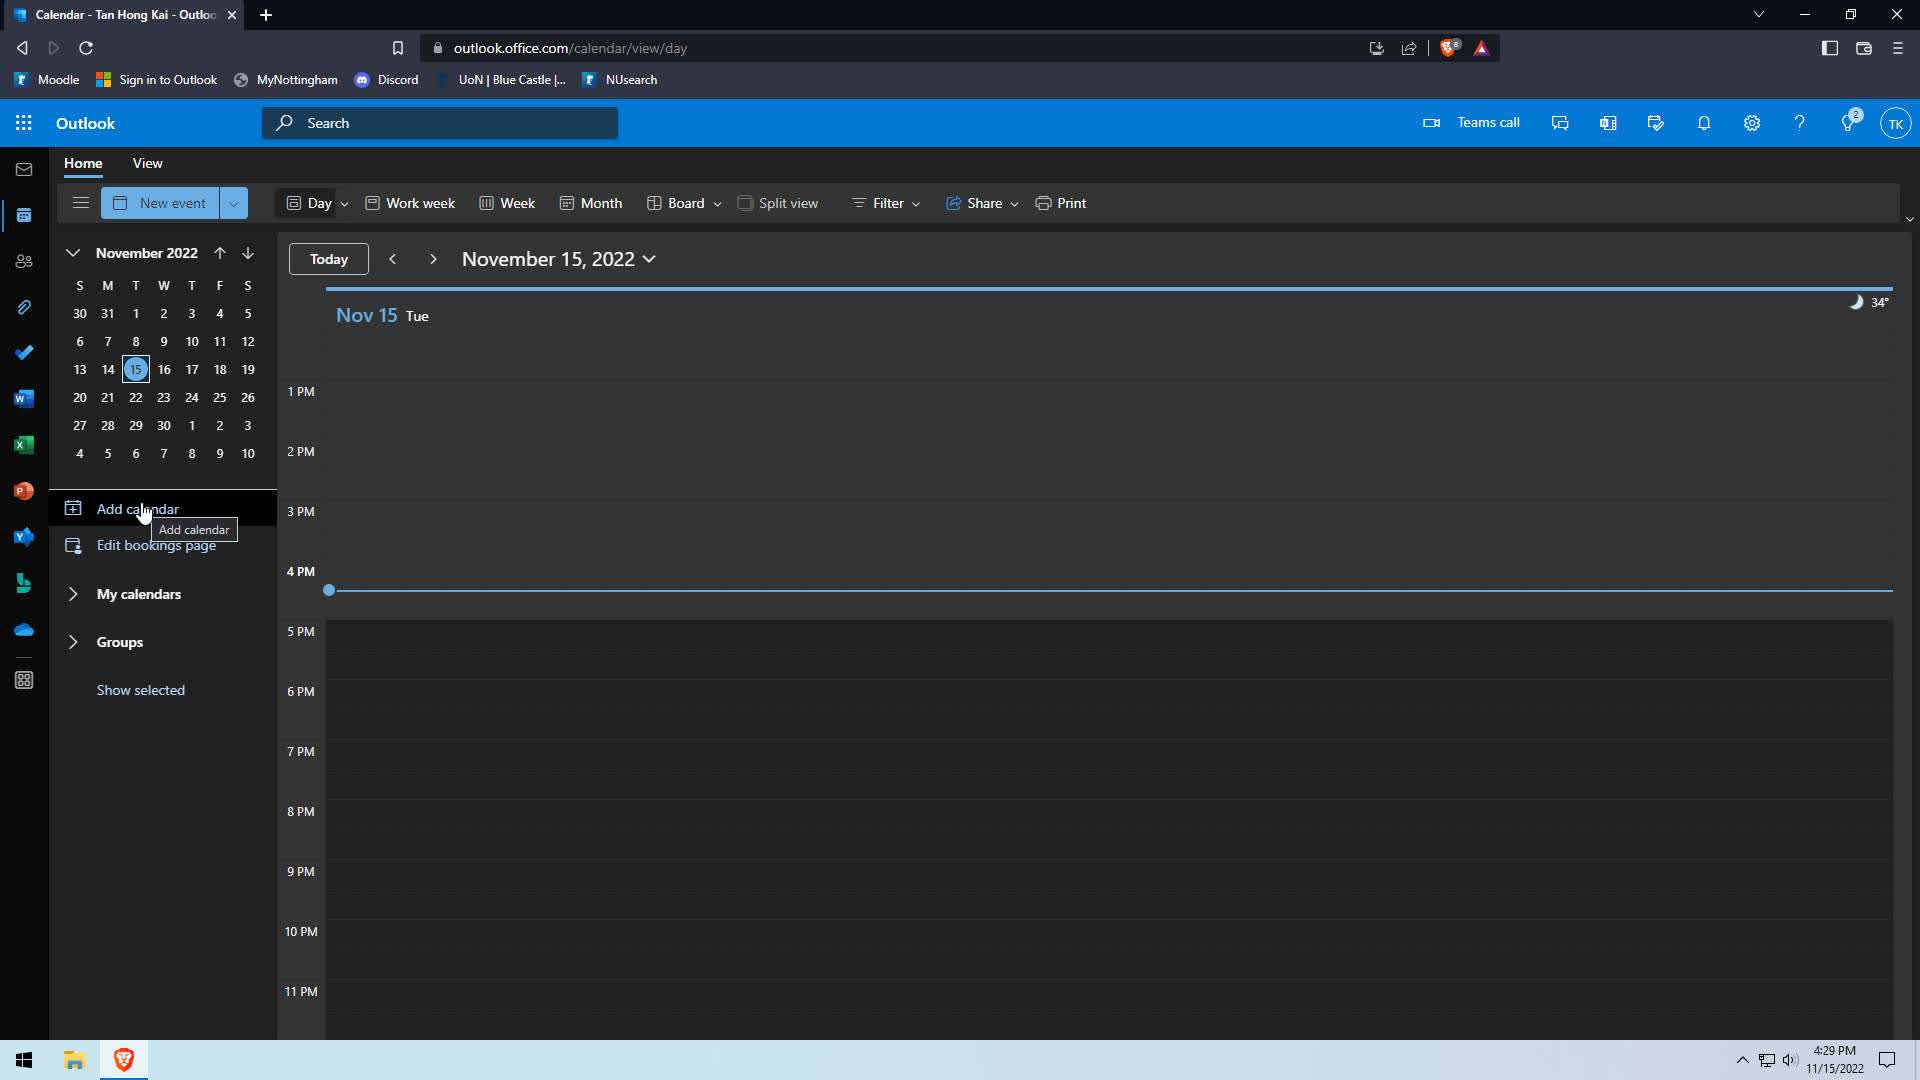Open the Mail icon in left sidebar

pos(24,170)
